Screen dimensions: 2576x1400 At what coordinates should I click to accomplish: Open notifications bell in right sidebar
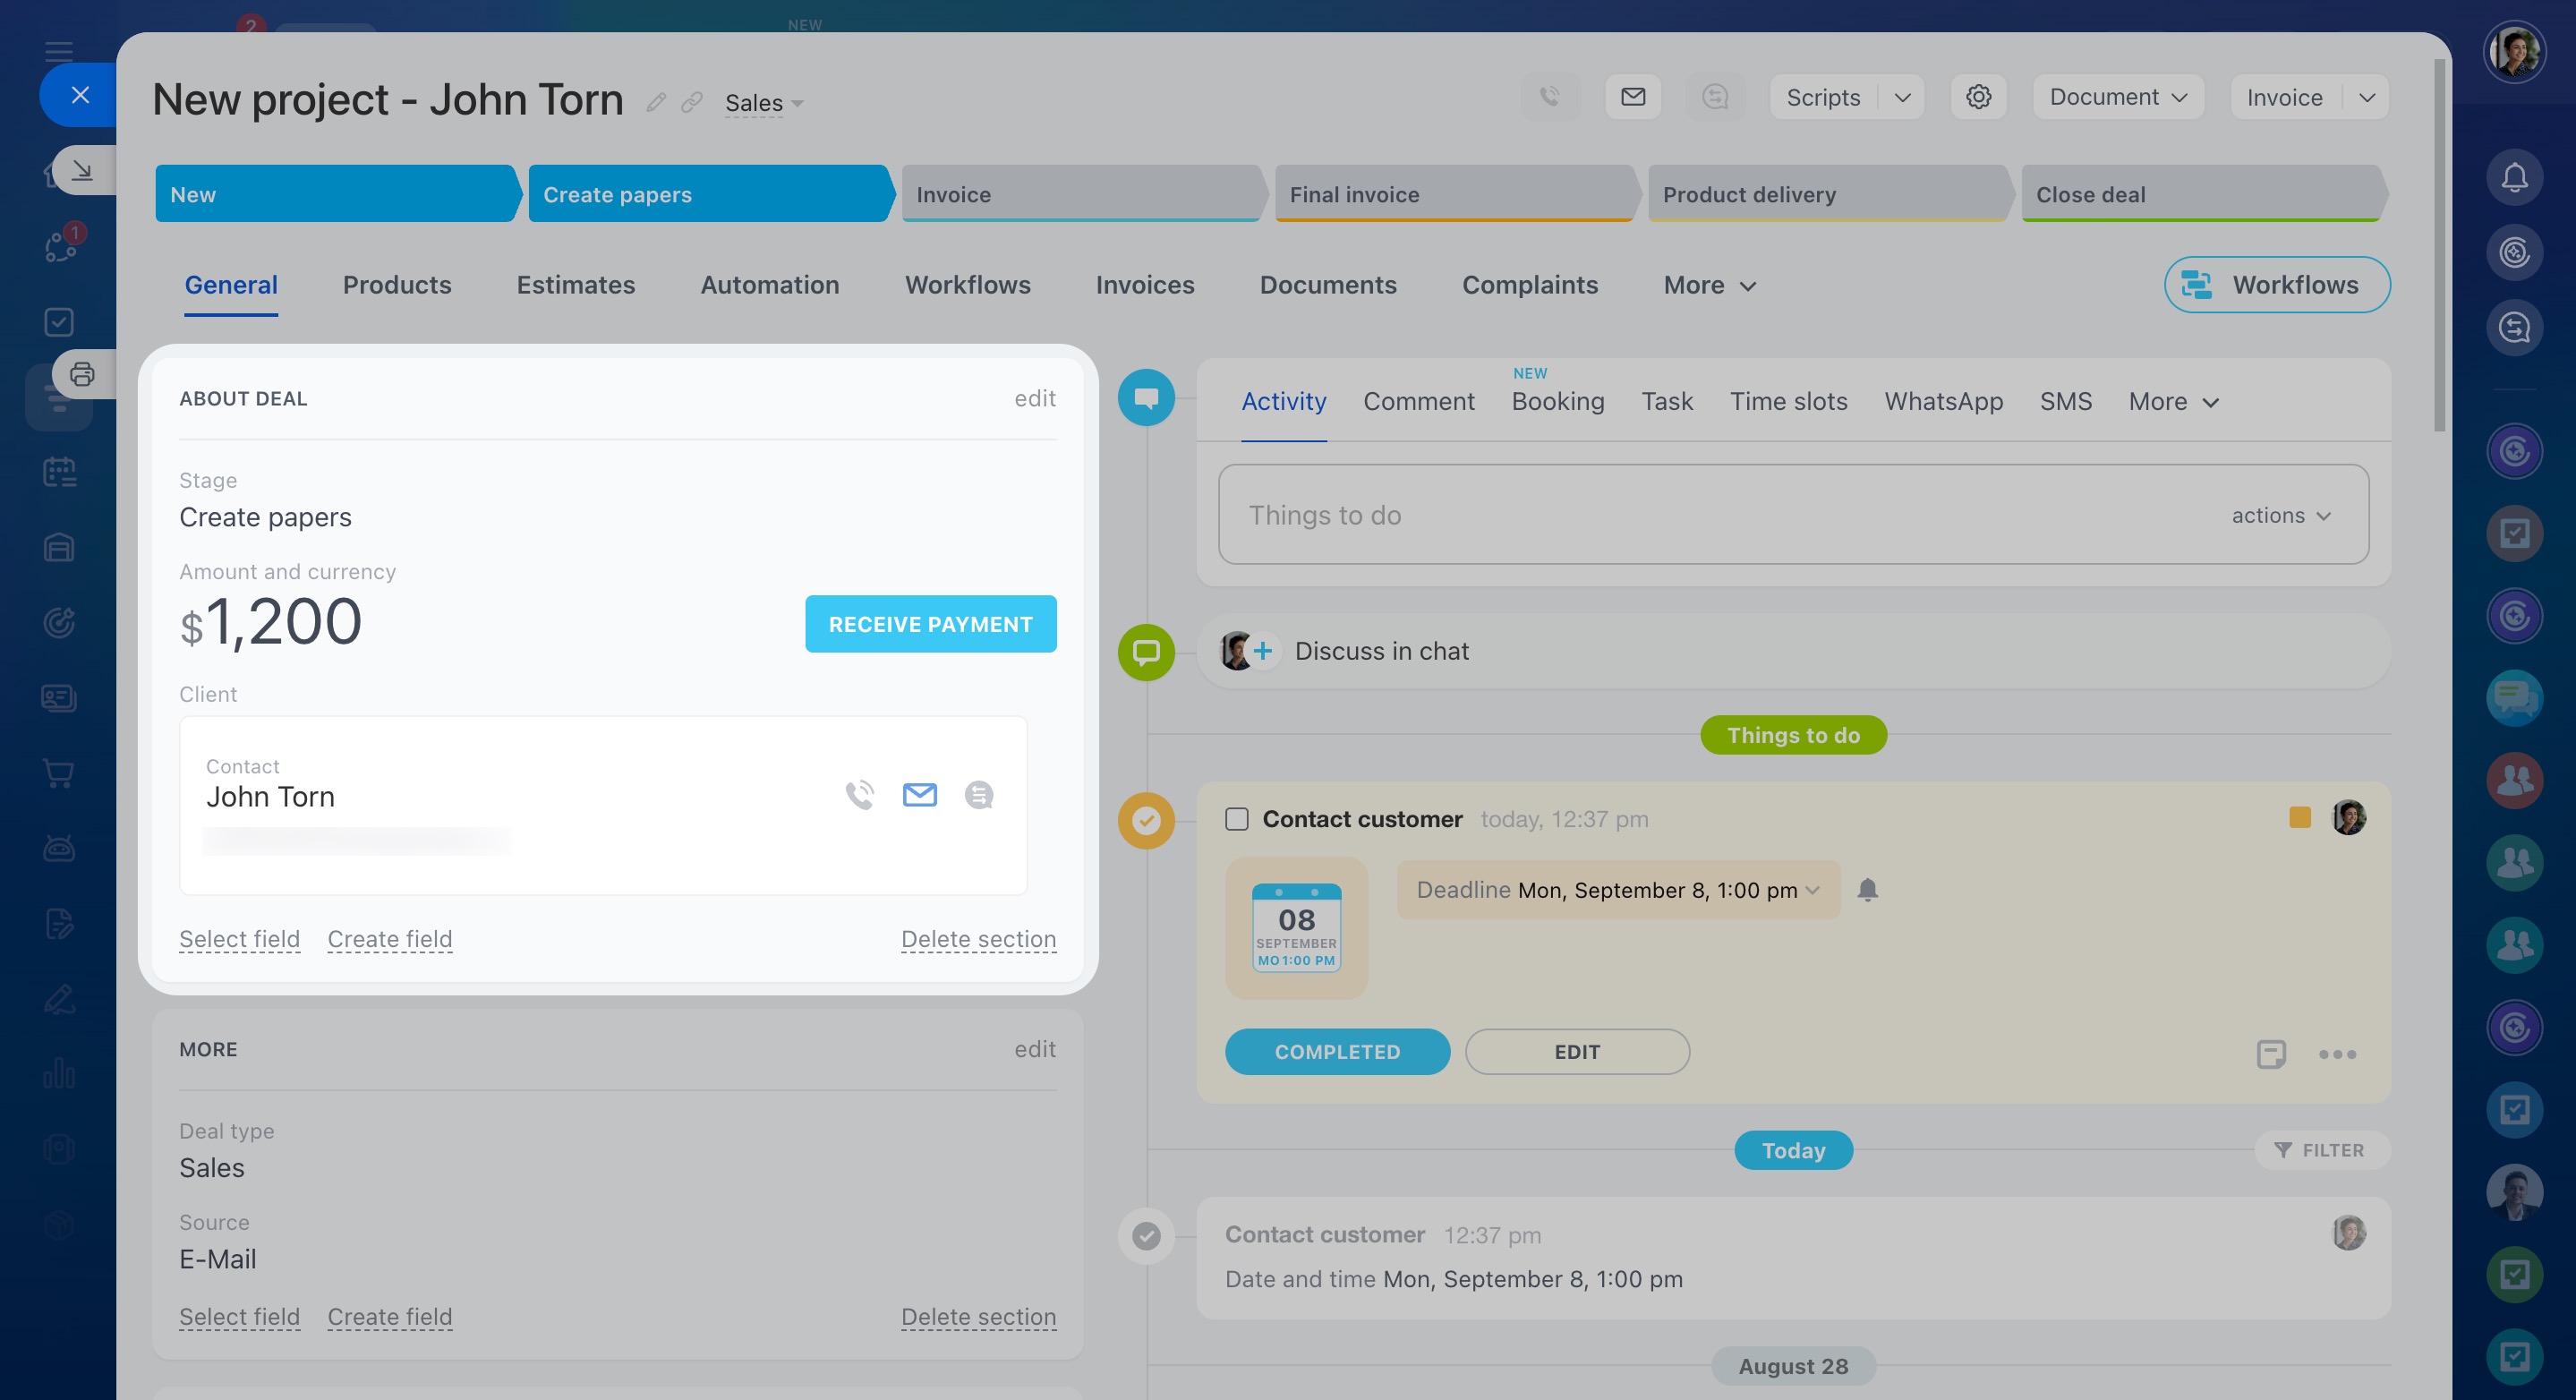click(2514, 178)
